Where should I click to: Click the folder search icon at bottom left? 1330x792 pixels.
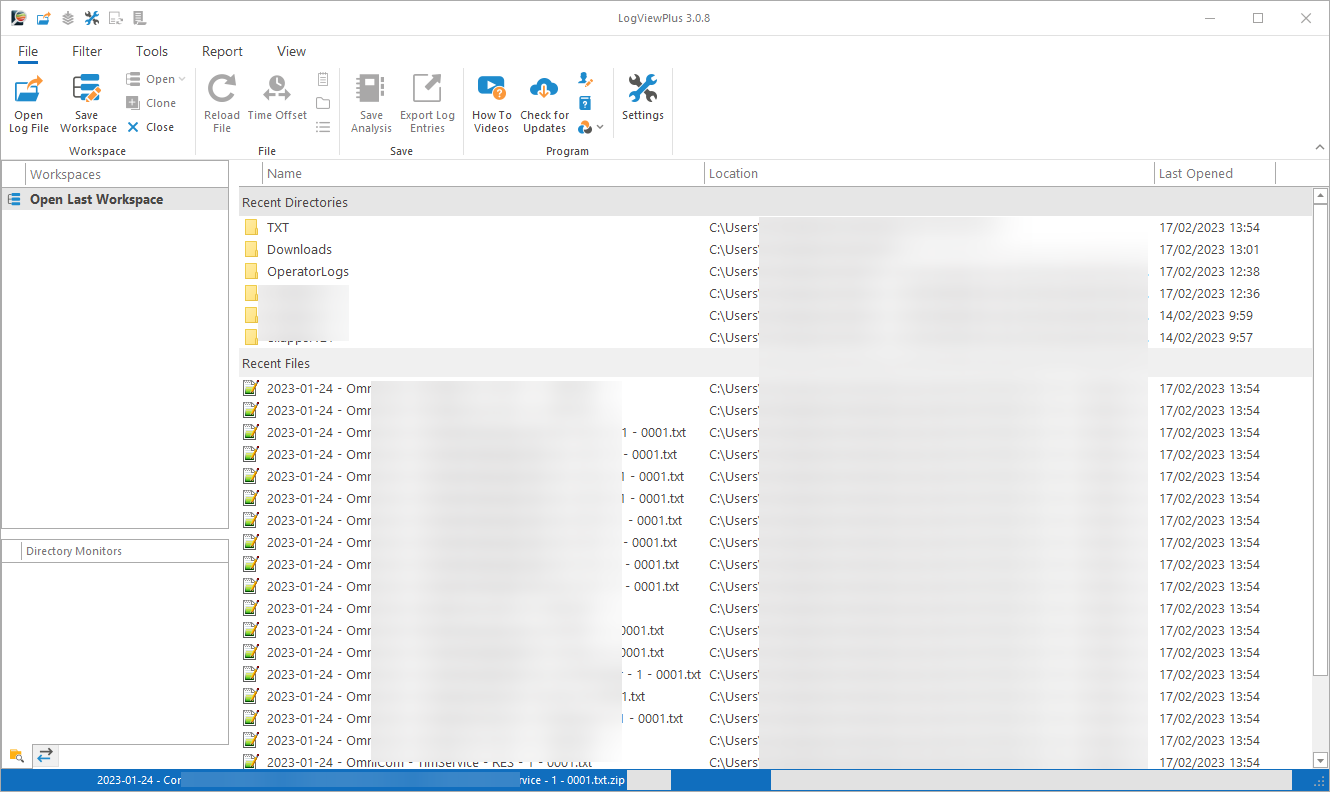click(x=16, y=755)
